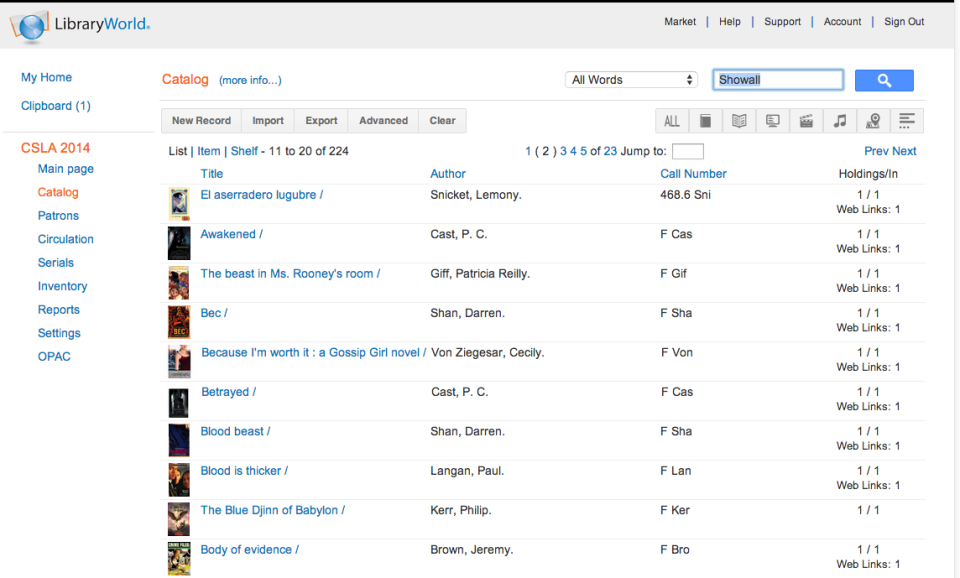Open the Reports page
960x578 pixels.
pyautogui.click(x=58, y=310)
